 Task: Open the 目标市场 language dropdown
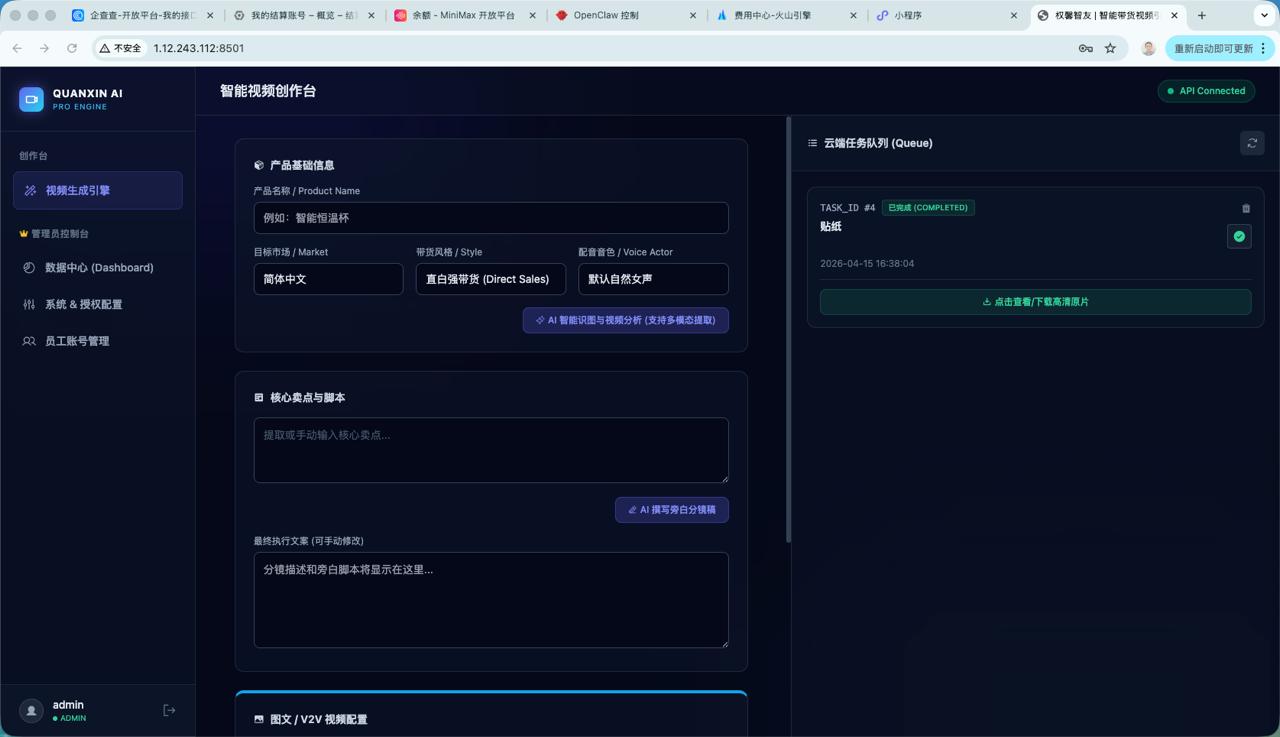[328, 279]
